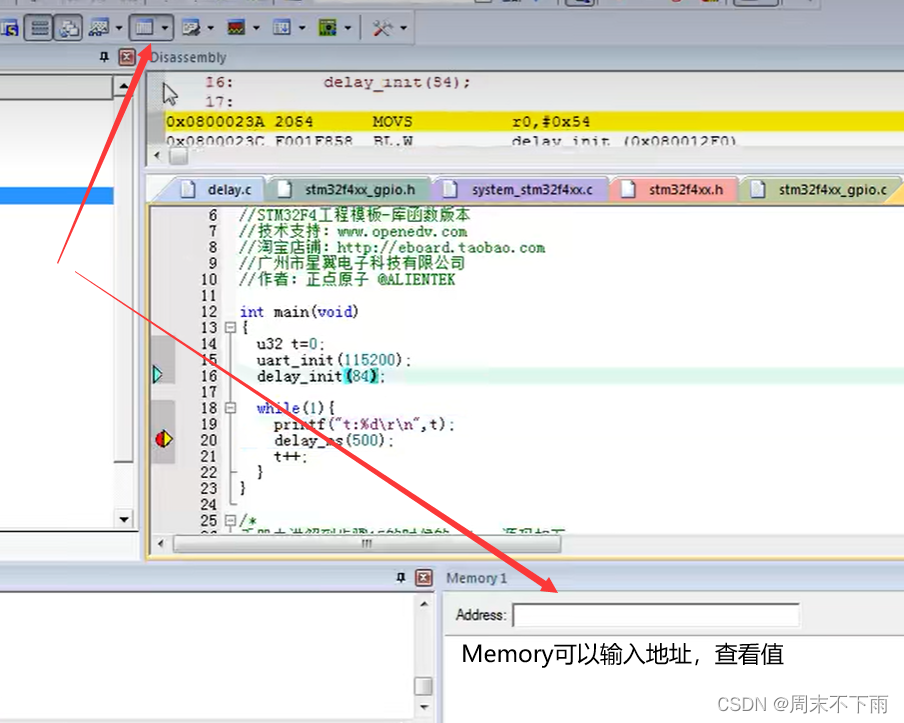Screen dimensions: 904x723
Task: Click the Trace Windows toolbar icon
Action: [x=282, y=28]
